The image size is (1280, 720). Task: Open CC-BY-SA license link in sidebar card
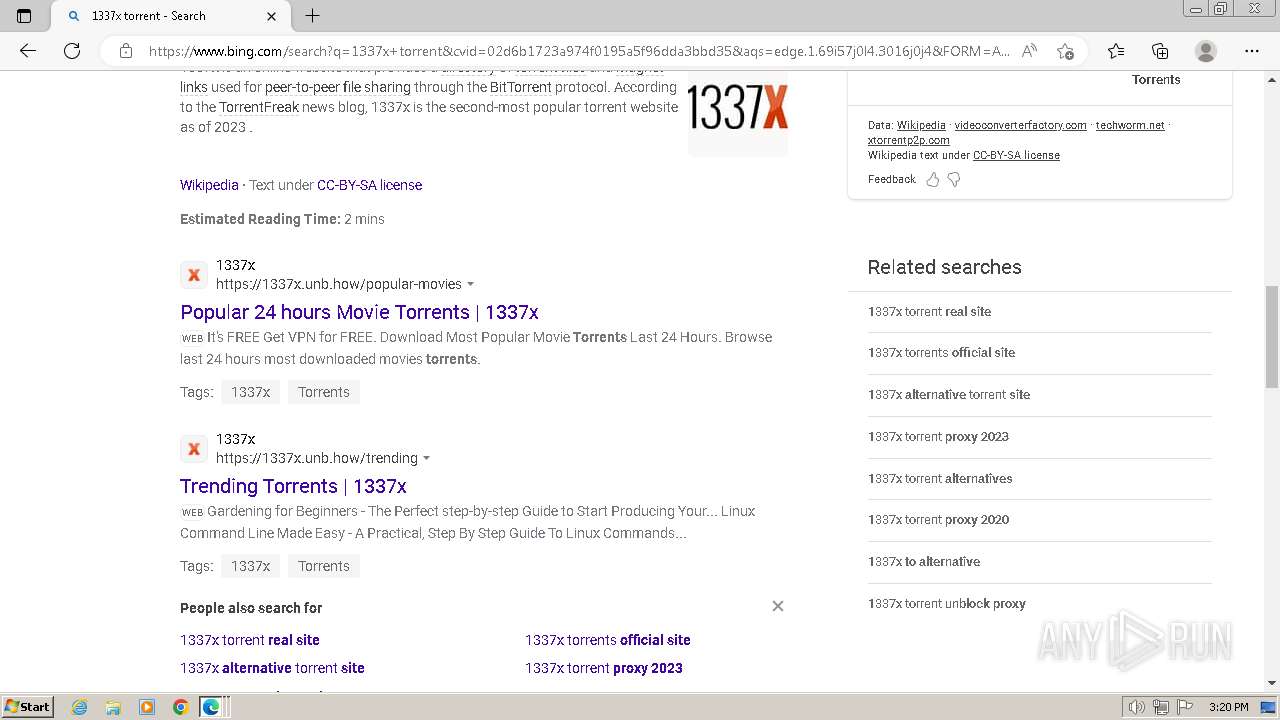point(1016,156)
